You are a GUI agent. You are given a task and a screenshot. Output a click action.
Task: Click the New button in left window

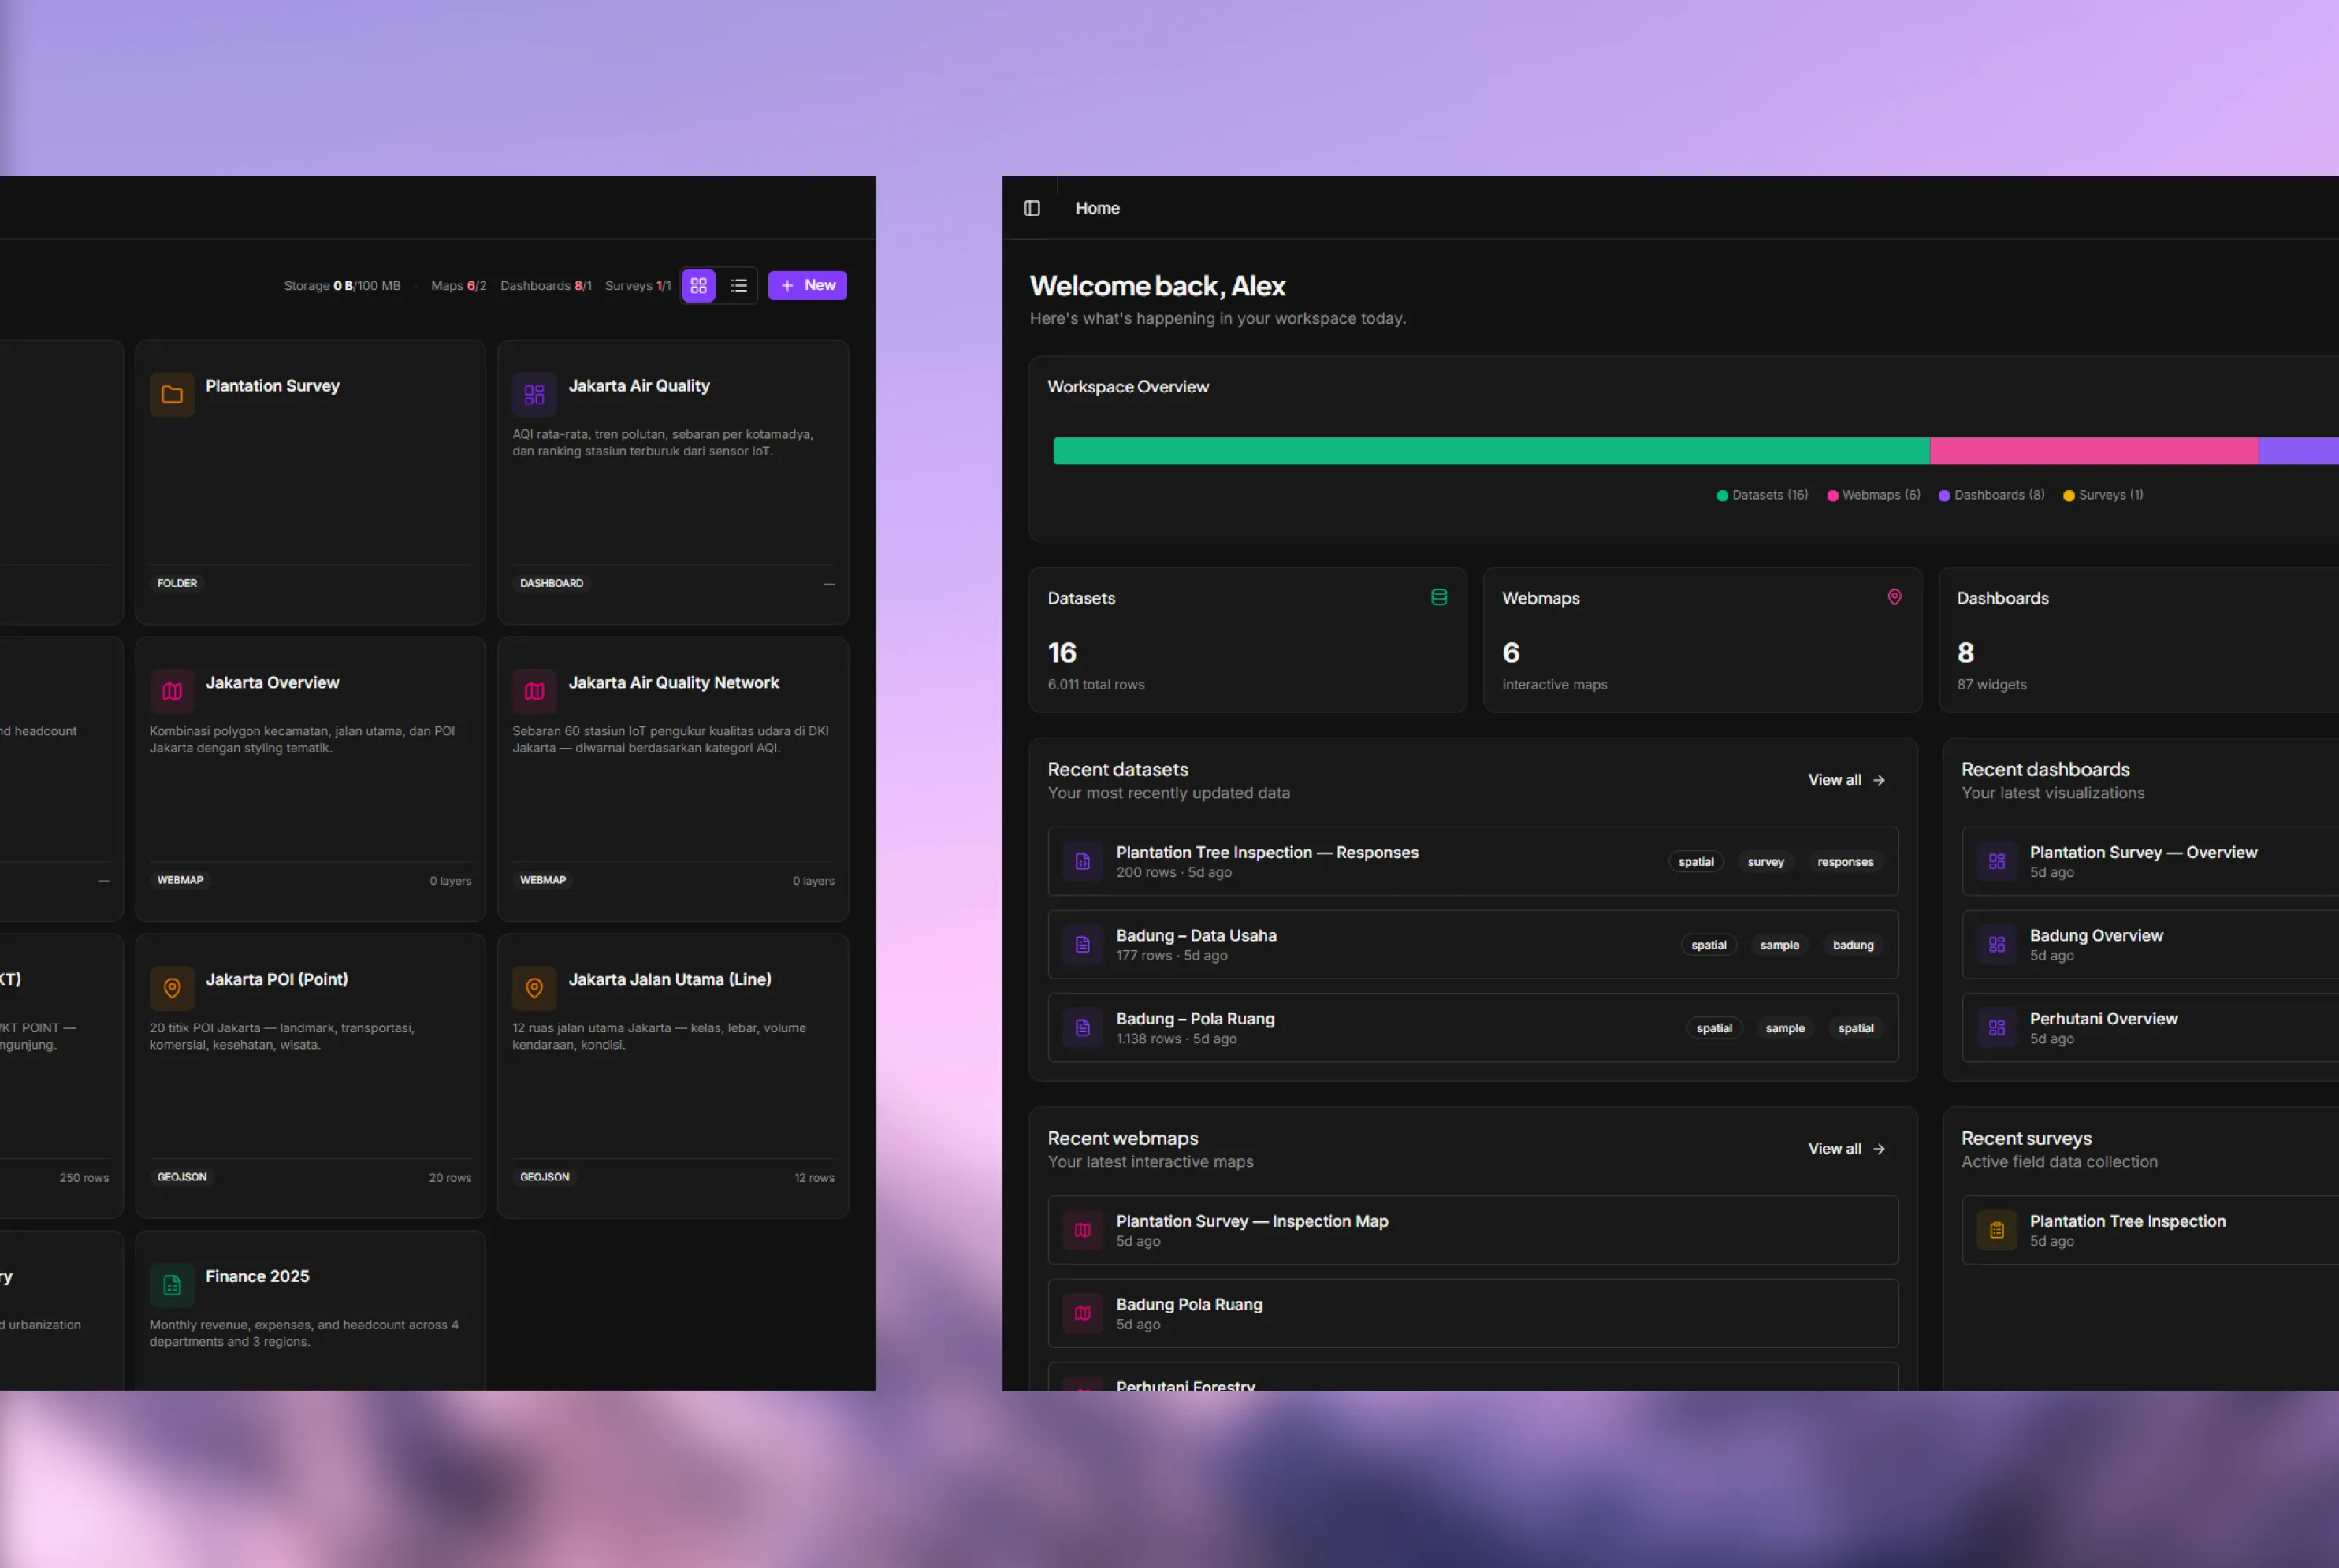pos(808,286)
